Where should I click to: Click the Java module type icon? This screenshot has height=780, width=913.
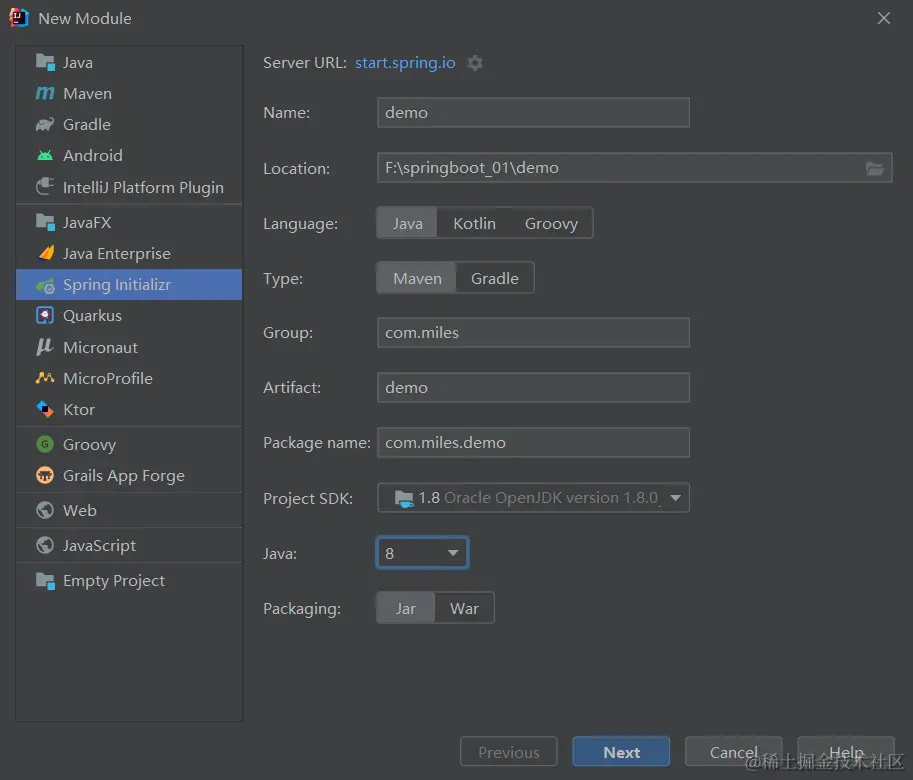click(45, 62)
